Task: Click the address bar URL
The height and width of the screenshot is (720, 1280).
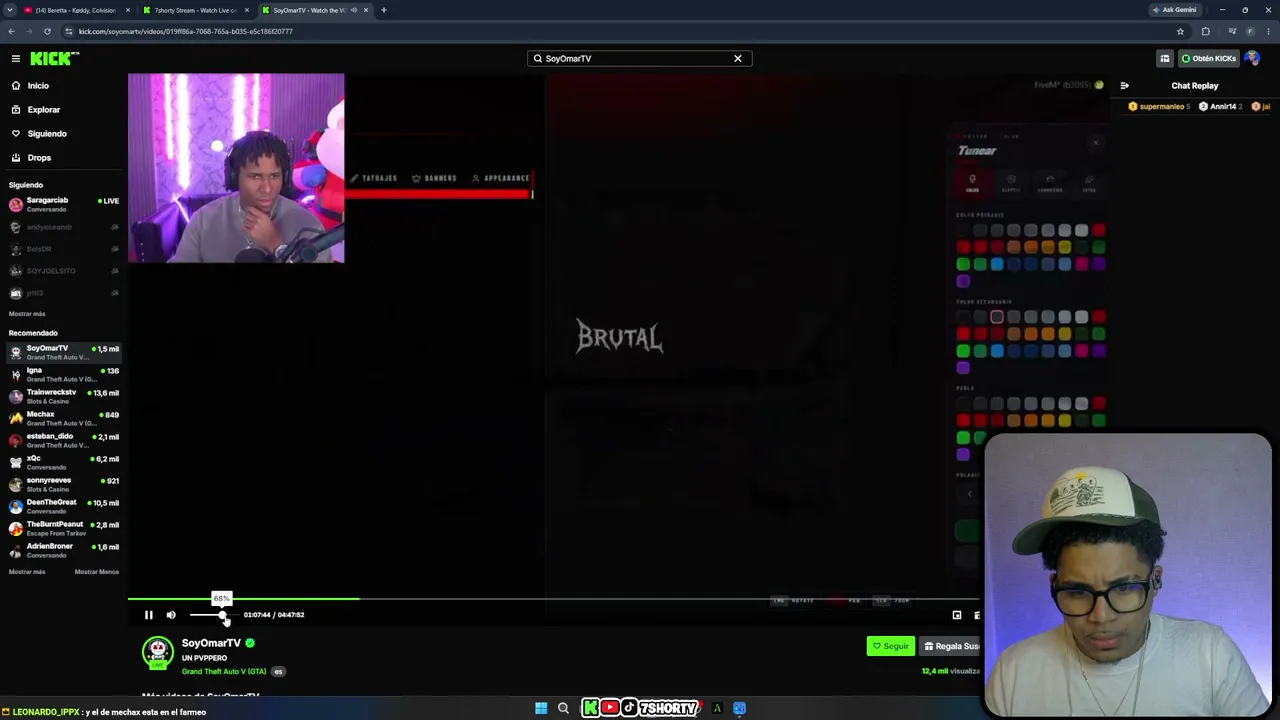Action: pos(186,31)
